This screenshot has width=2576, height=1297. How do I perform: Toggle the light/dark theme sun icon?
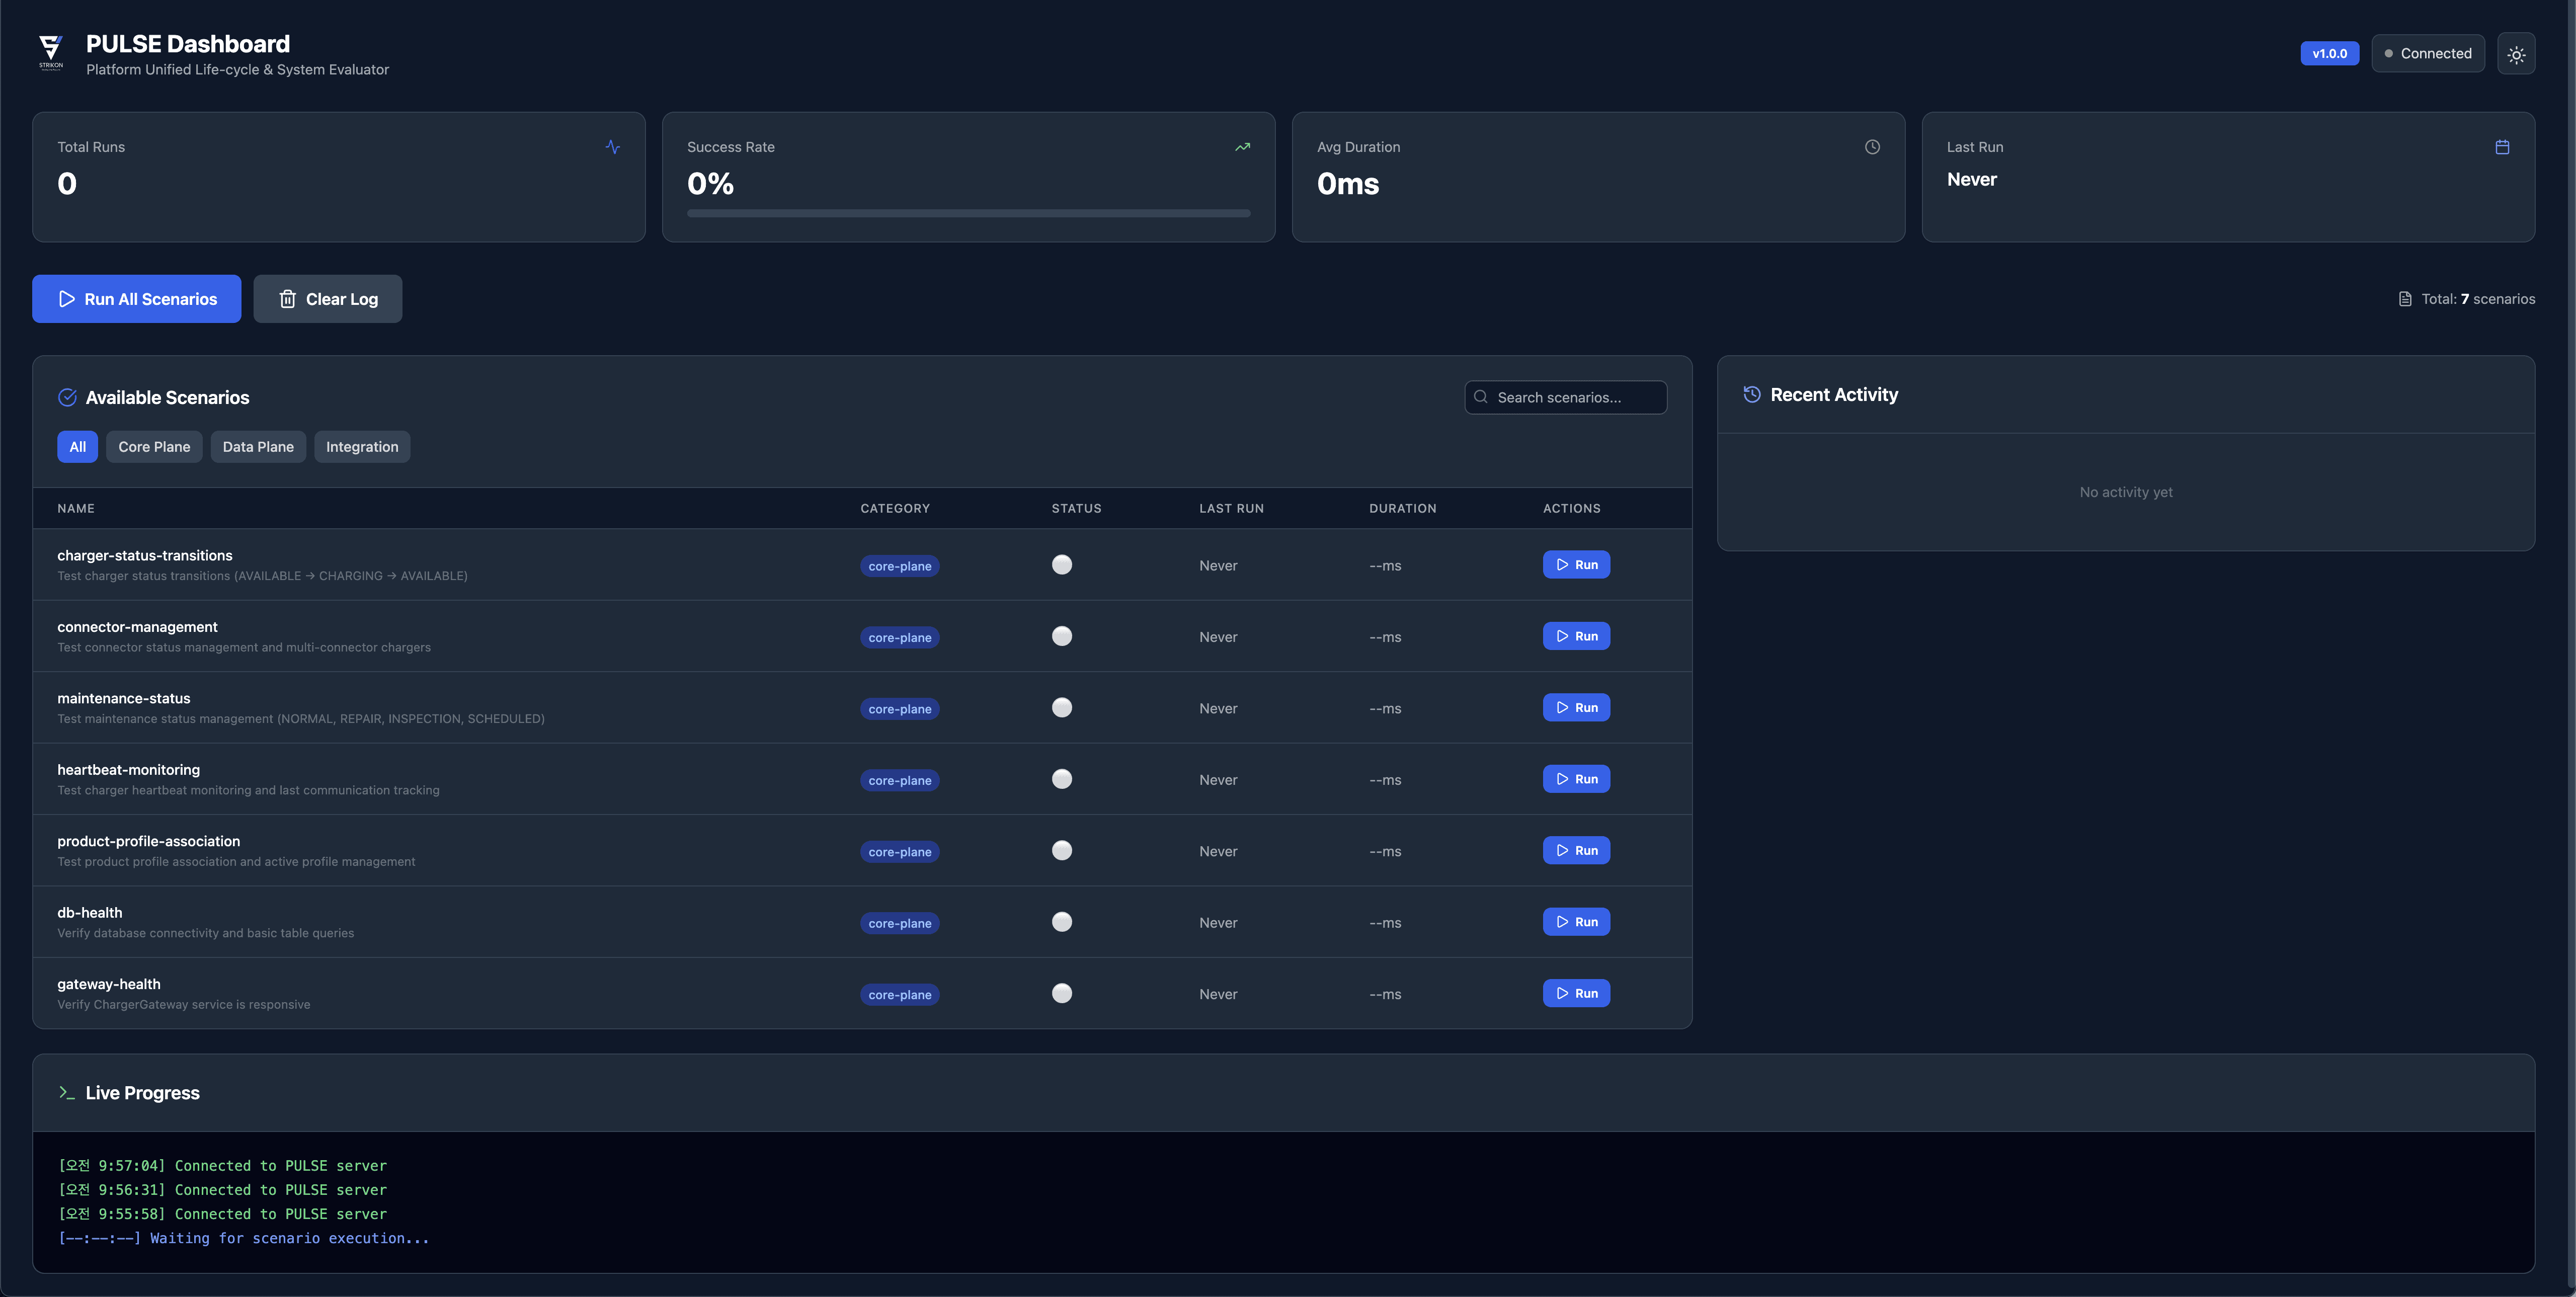[2516, 54]
